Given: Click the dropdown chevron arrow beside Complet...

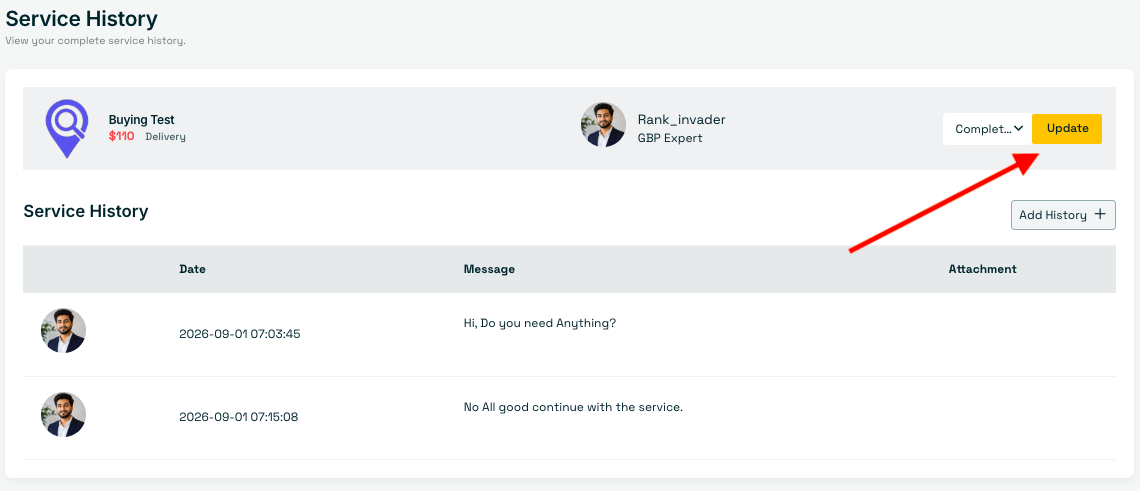Looking at the screenshot, I should 1019,129.
